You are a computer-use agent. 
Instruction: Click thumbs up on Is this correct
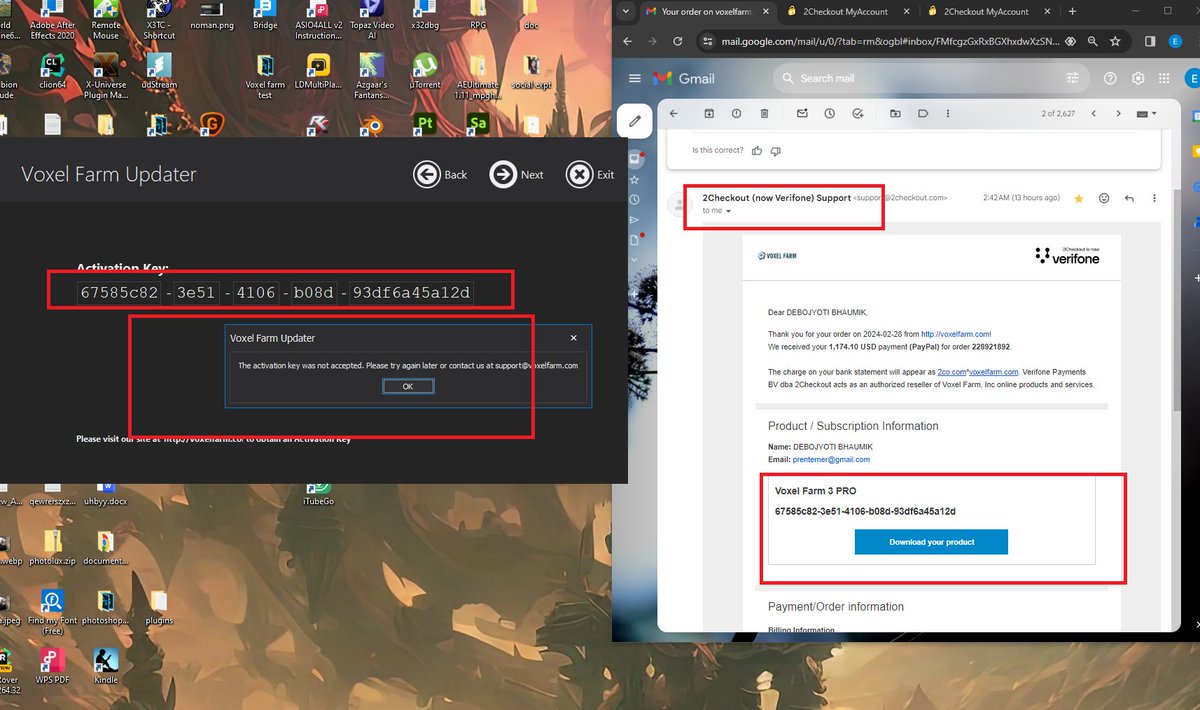pyautogui.click(x=757, y=151)
